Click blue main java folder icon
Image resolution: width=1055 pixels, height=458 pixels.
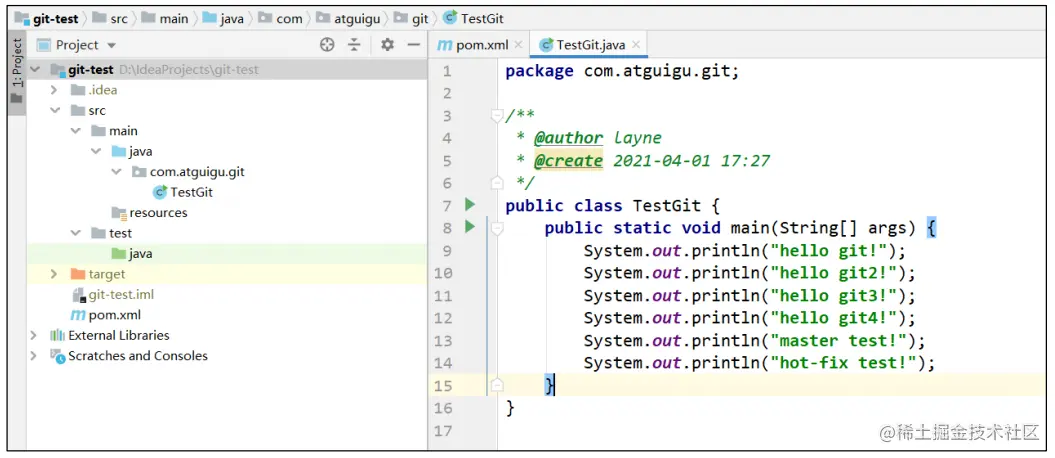pos(119,151)
